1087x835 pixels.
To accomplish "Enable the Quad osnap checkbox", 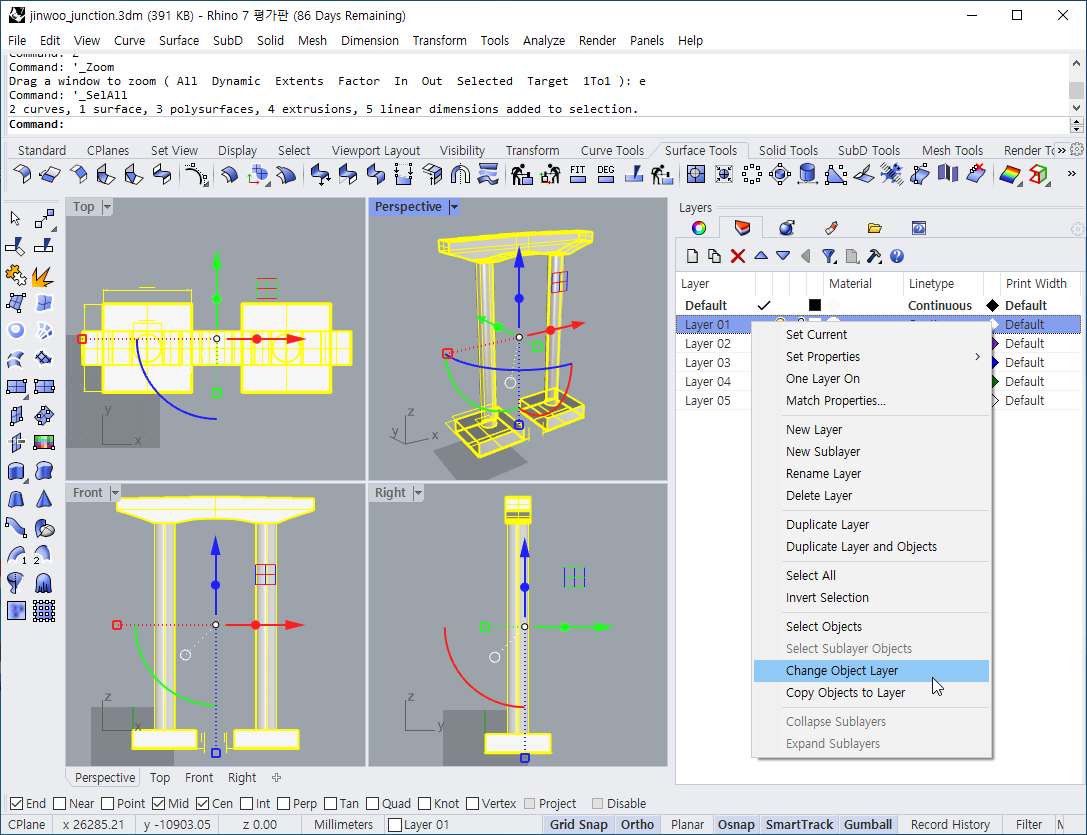I will click(x=372, y=803).
